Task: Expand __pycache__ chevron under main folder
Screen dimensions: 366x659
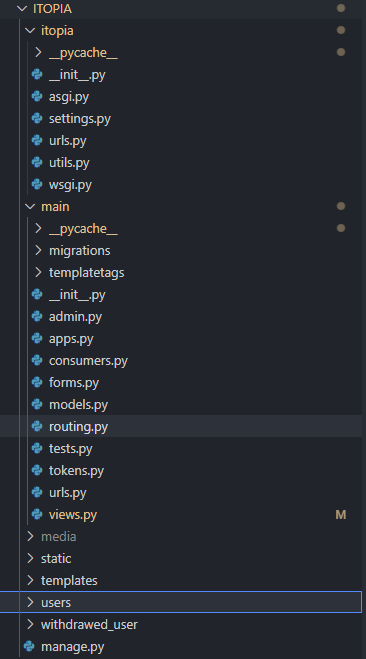Action: point(38,228)
